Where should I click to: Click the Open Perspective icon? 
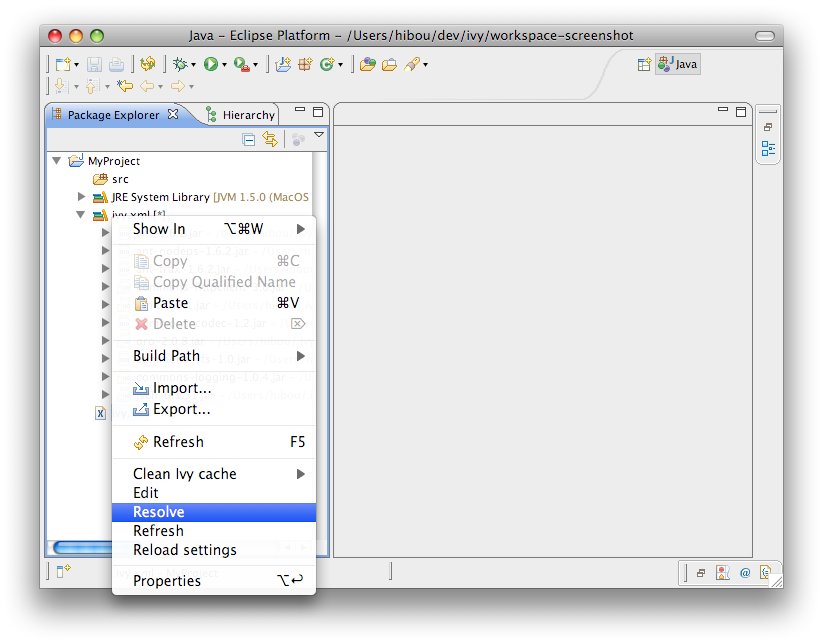tap(644, 64)
